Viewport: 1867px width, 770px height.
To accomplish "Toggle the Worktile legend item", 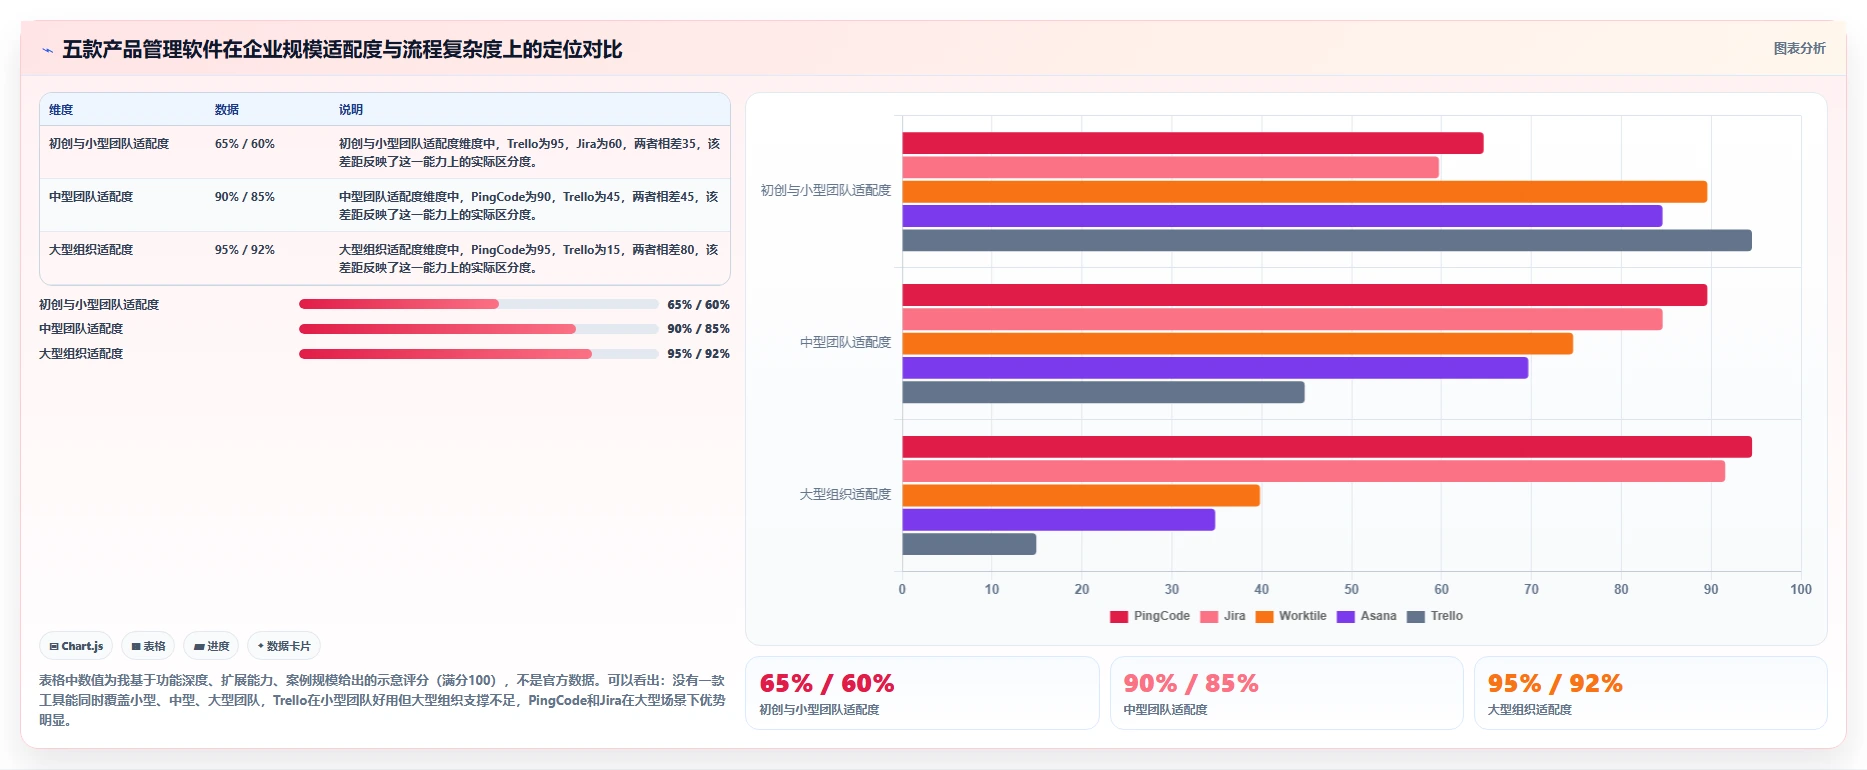I will (1290, 616).
